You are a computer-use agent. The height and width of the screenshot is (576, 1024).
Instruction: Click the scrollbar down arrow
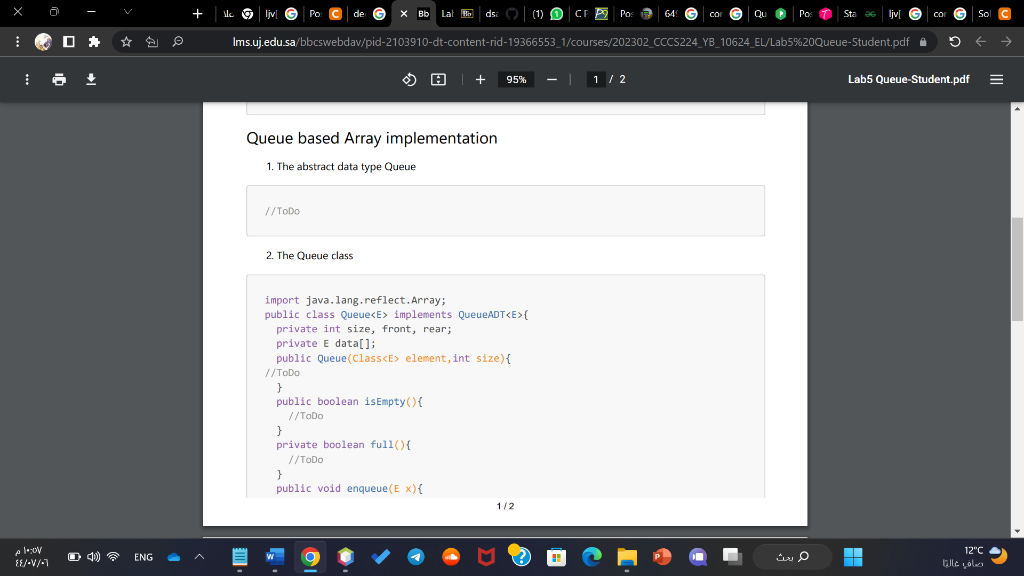tap(1017, 532)
